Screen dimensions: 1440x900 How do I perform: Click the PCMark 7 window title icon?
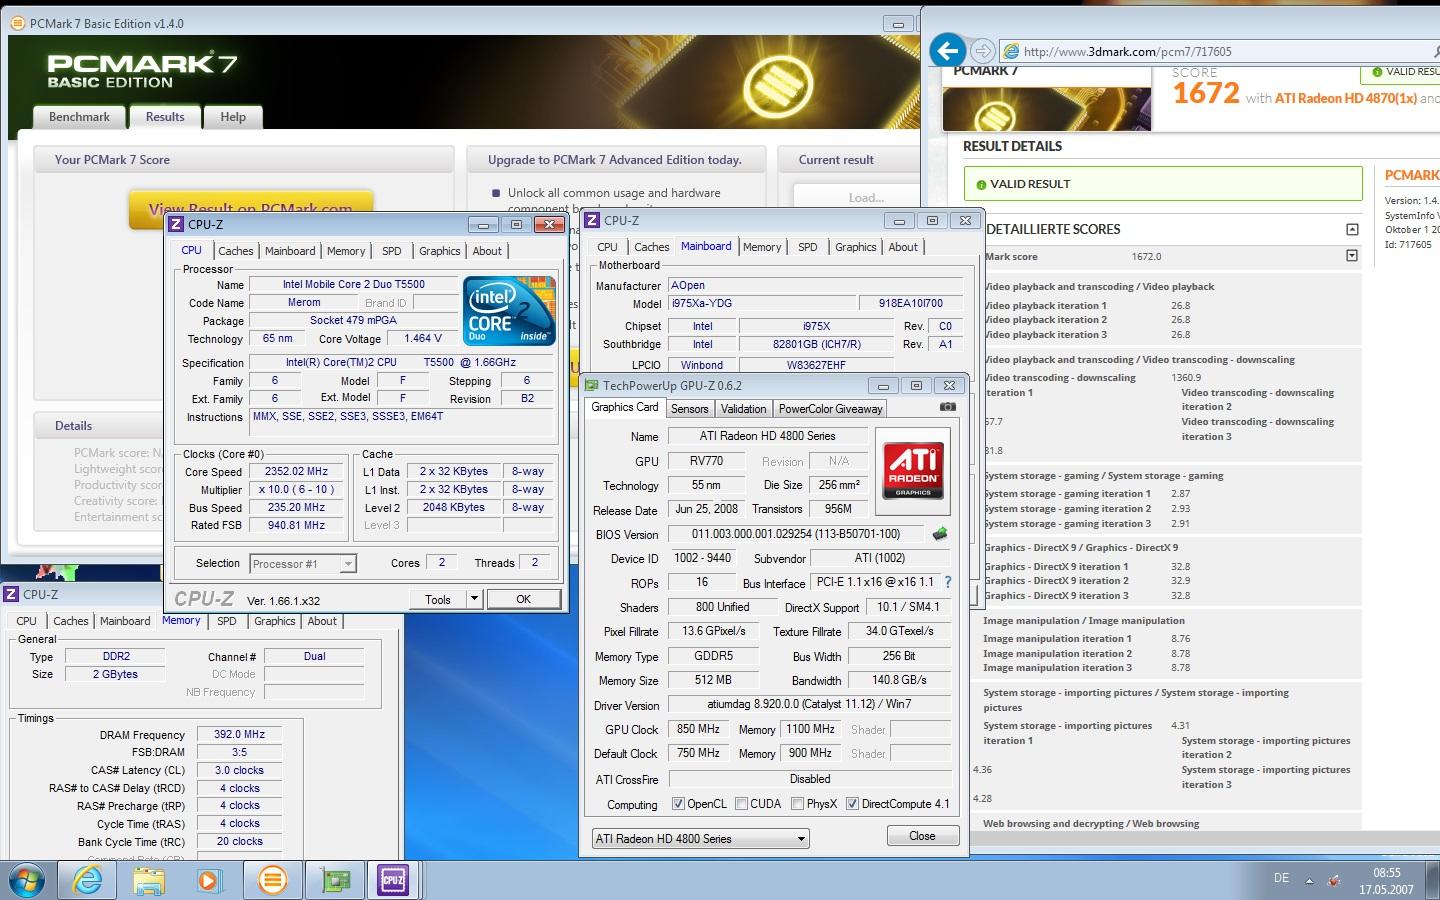[19, 23]
